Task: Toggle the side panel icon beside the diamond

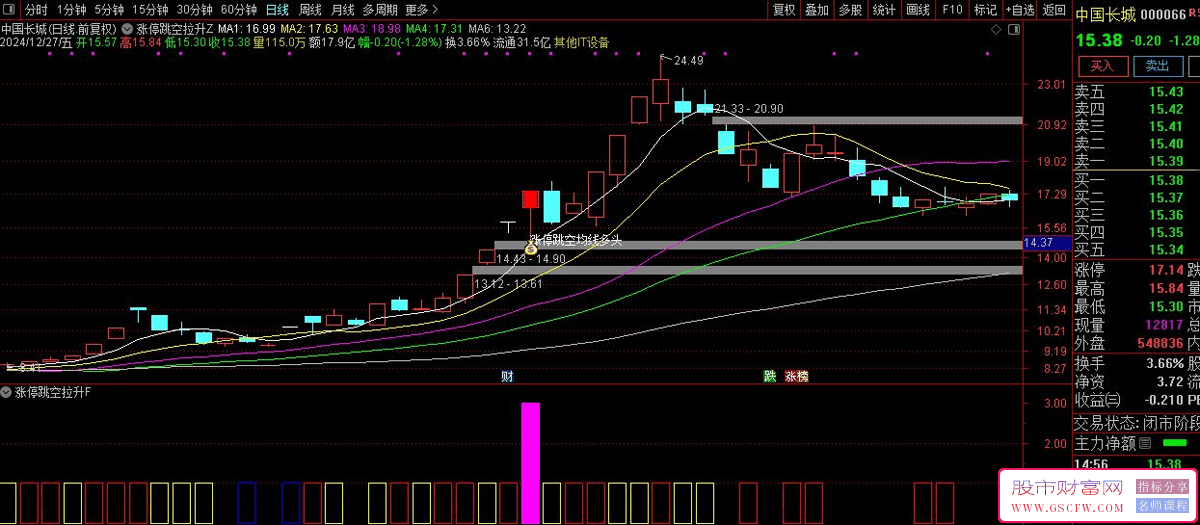Action: (1012, 30)
